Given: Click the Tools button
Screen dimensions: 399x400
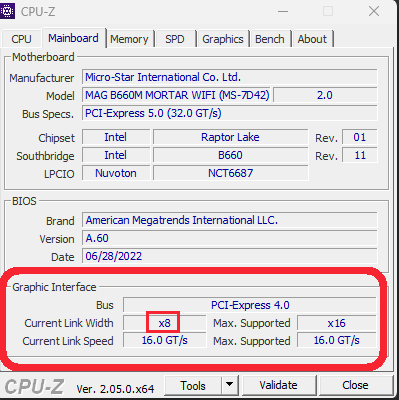Looking at the screenshot, I should pos(193,386).
